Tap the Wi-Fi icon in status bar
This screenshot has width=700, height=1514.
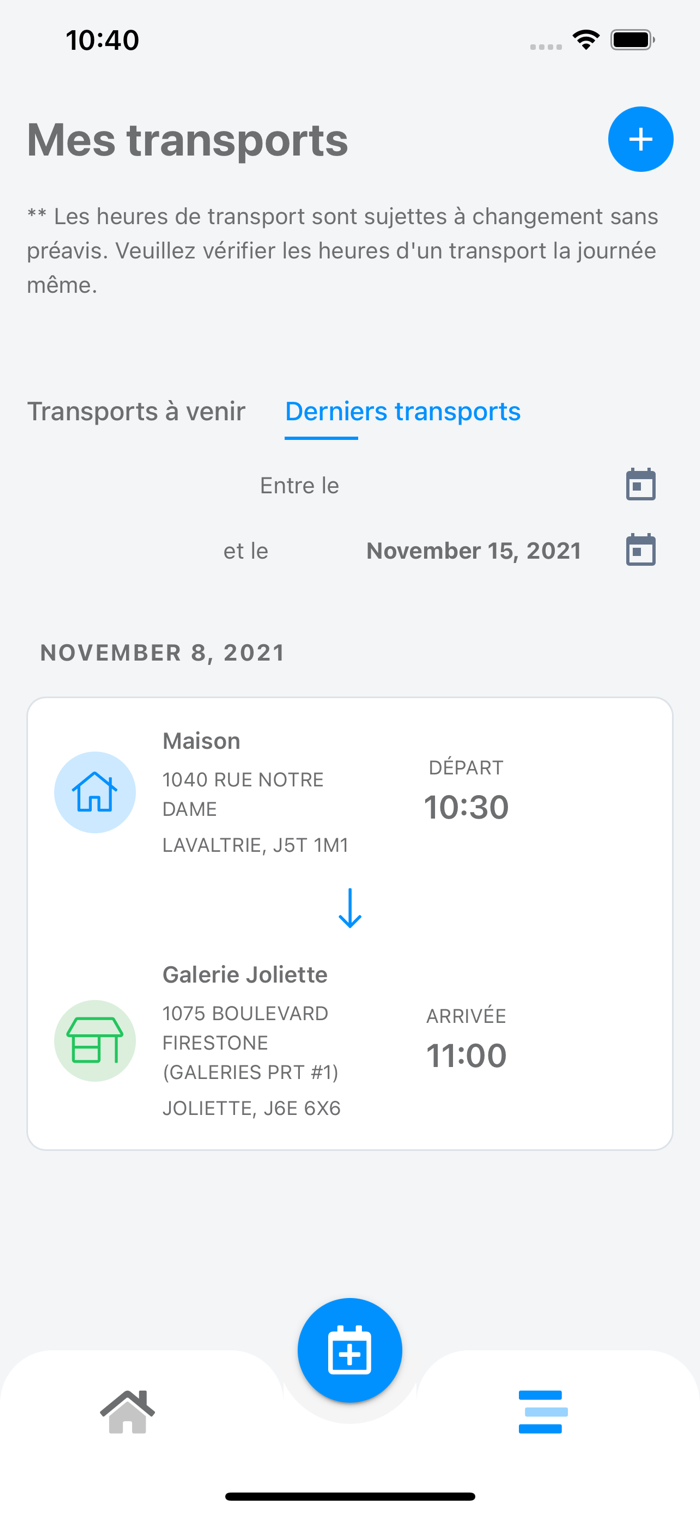586,40
